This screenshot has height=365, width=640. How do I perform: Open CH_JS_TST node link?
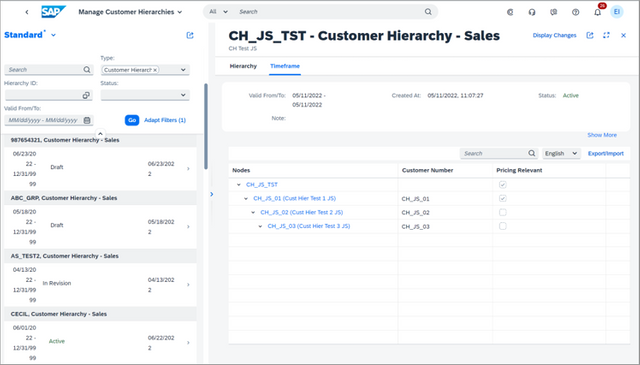pyautogui.click(x=262, y=185)
